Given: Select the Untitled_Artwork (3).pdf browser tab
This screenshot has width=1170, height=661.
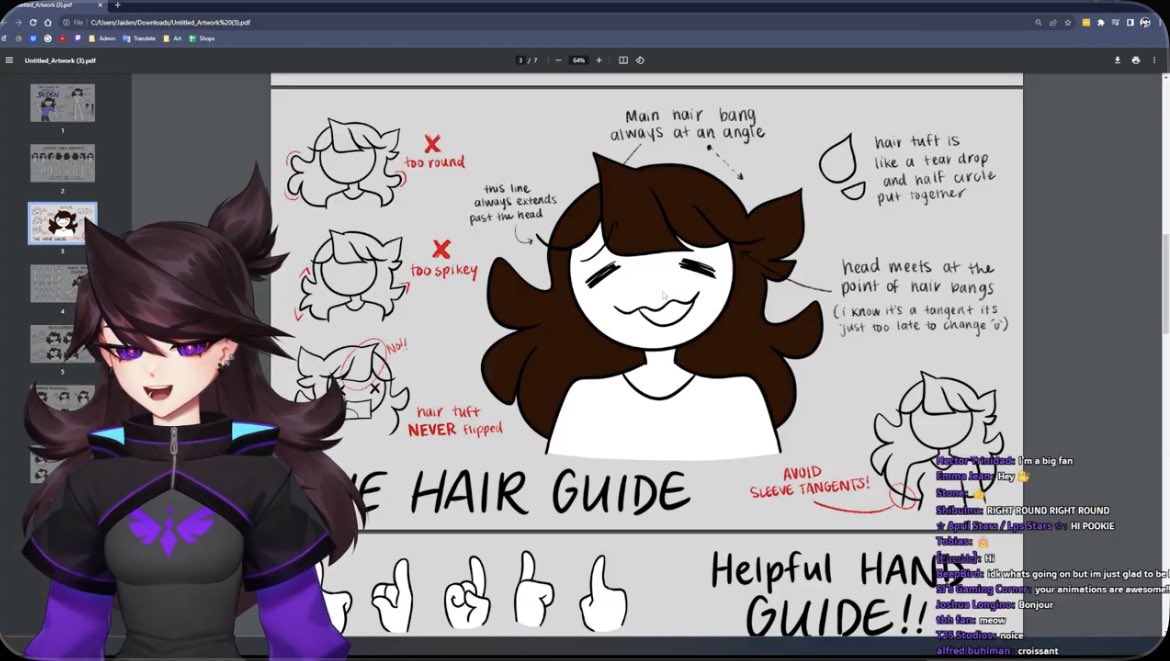Looking at the screenshot, I should point(54,5).
